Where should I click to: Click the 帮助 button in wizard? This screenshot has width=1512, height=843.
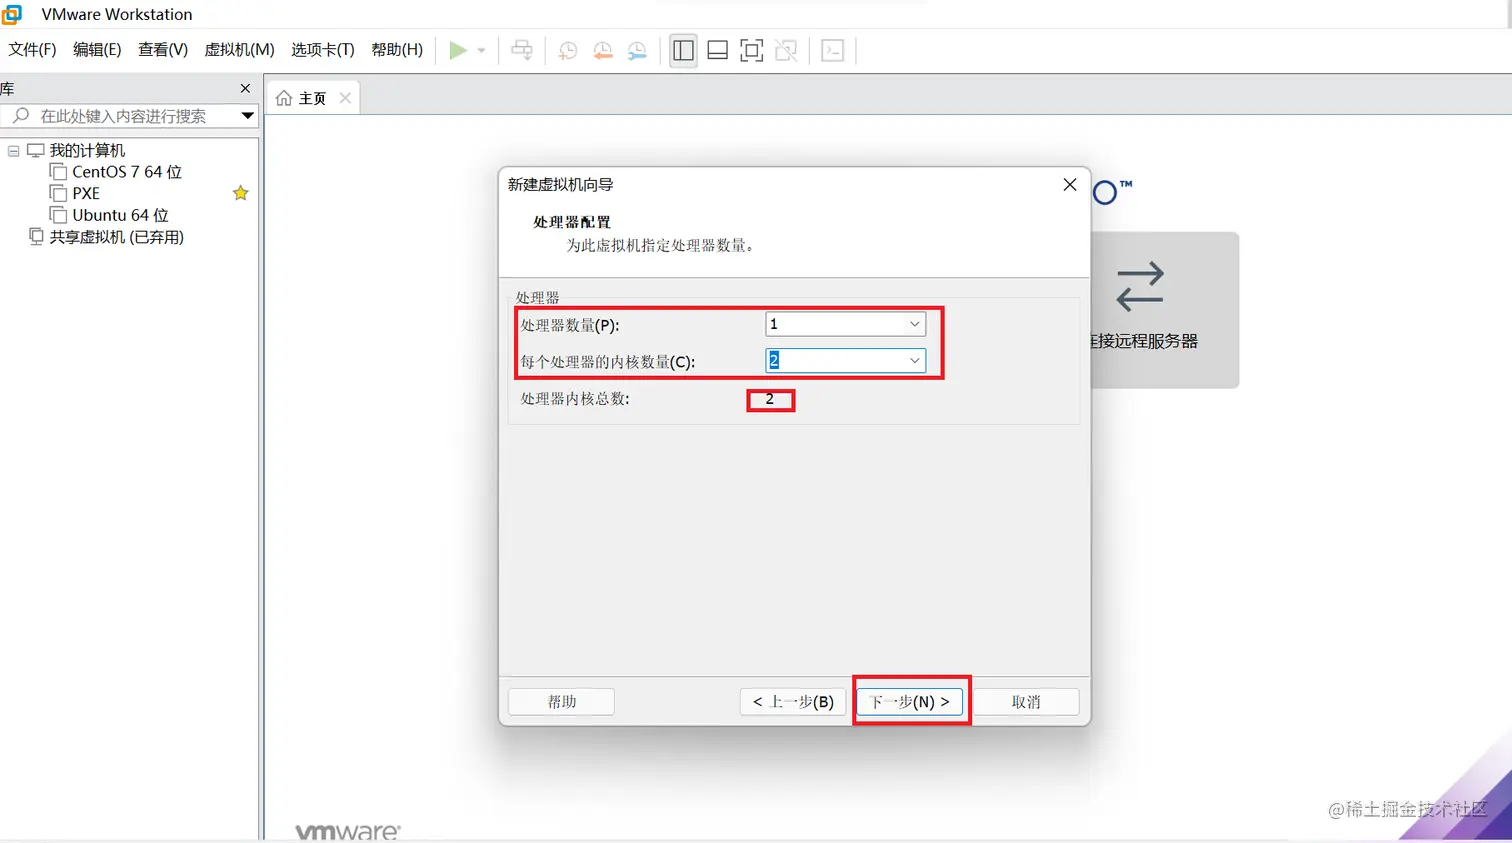[x=562, y=702]
